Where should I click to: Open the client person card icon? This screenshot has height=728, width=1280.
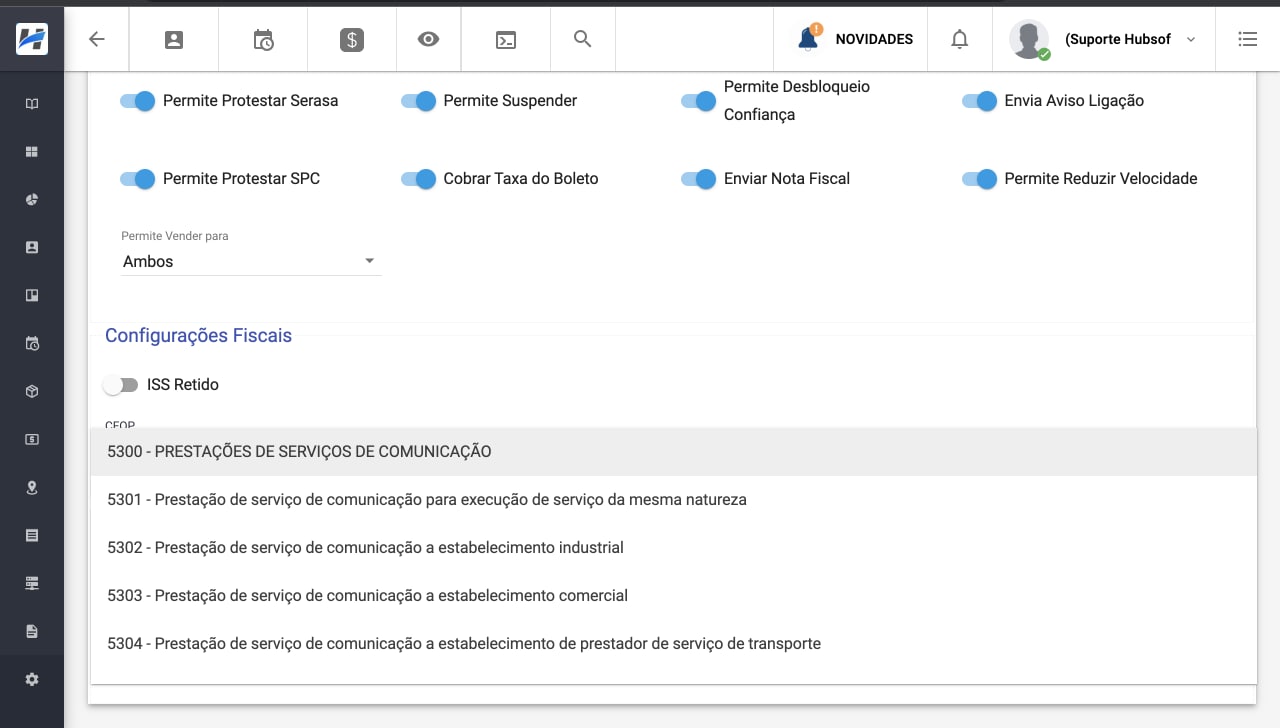(174, 39)
